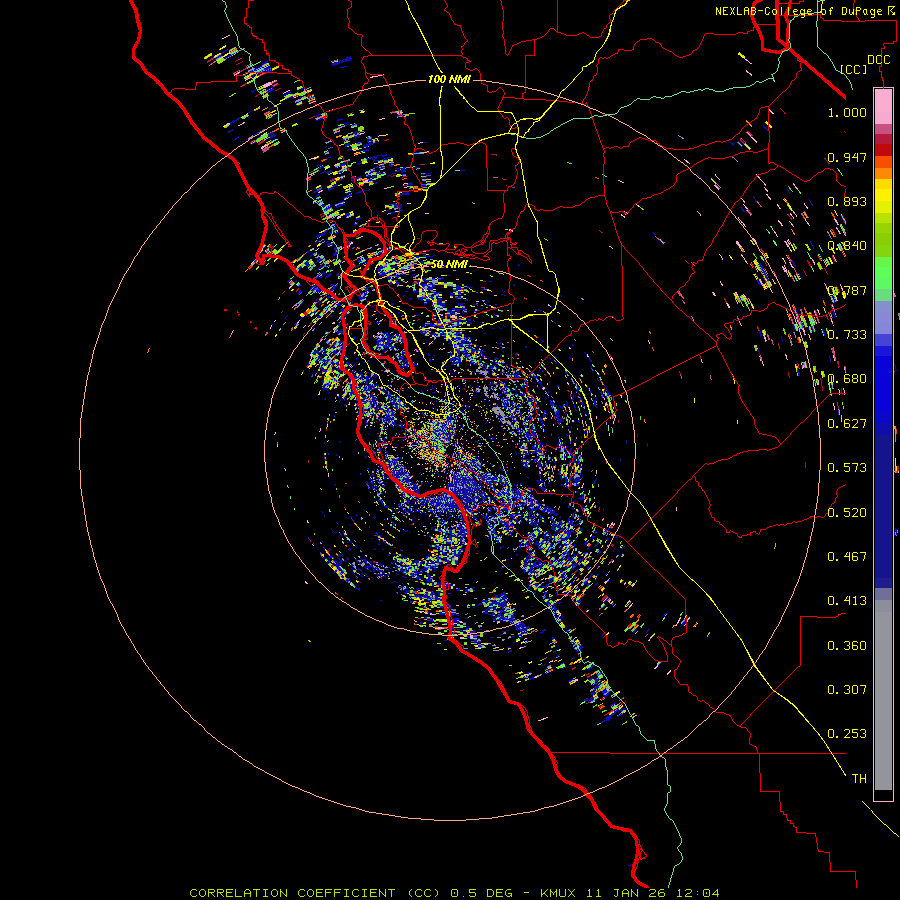
Task: Click the 0.253 scale label
Action: [x=847, y=734]
